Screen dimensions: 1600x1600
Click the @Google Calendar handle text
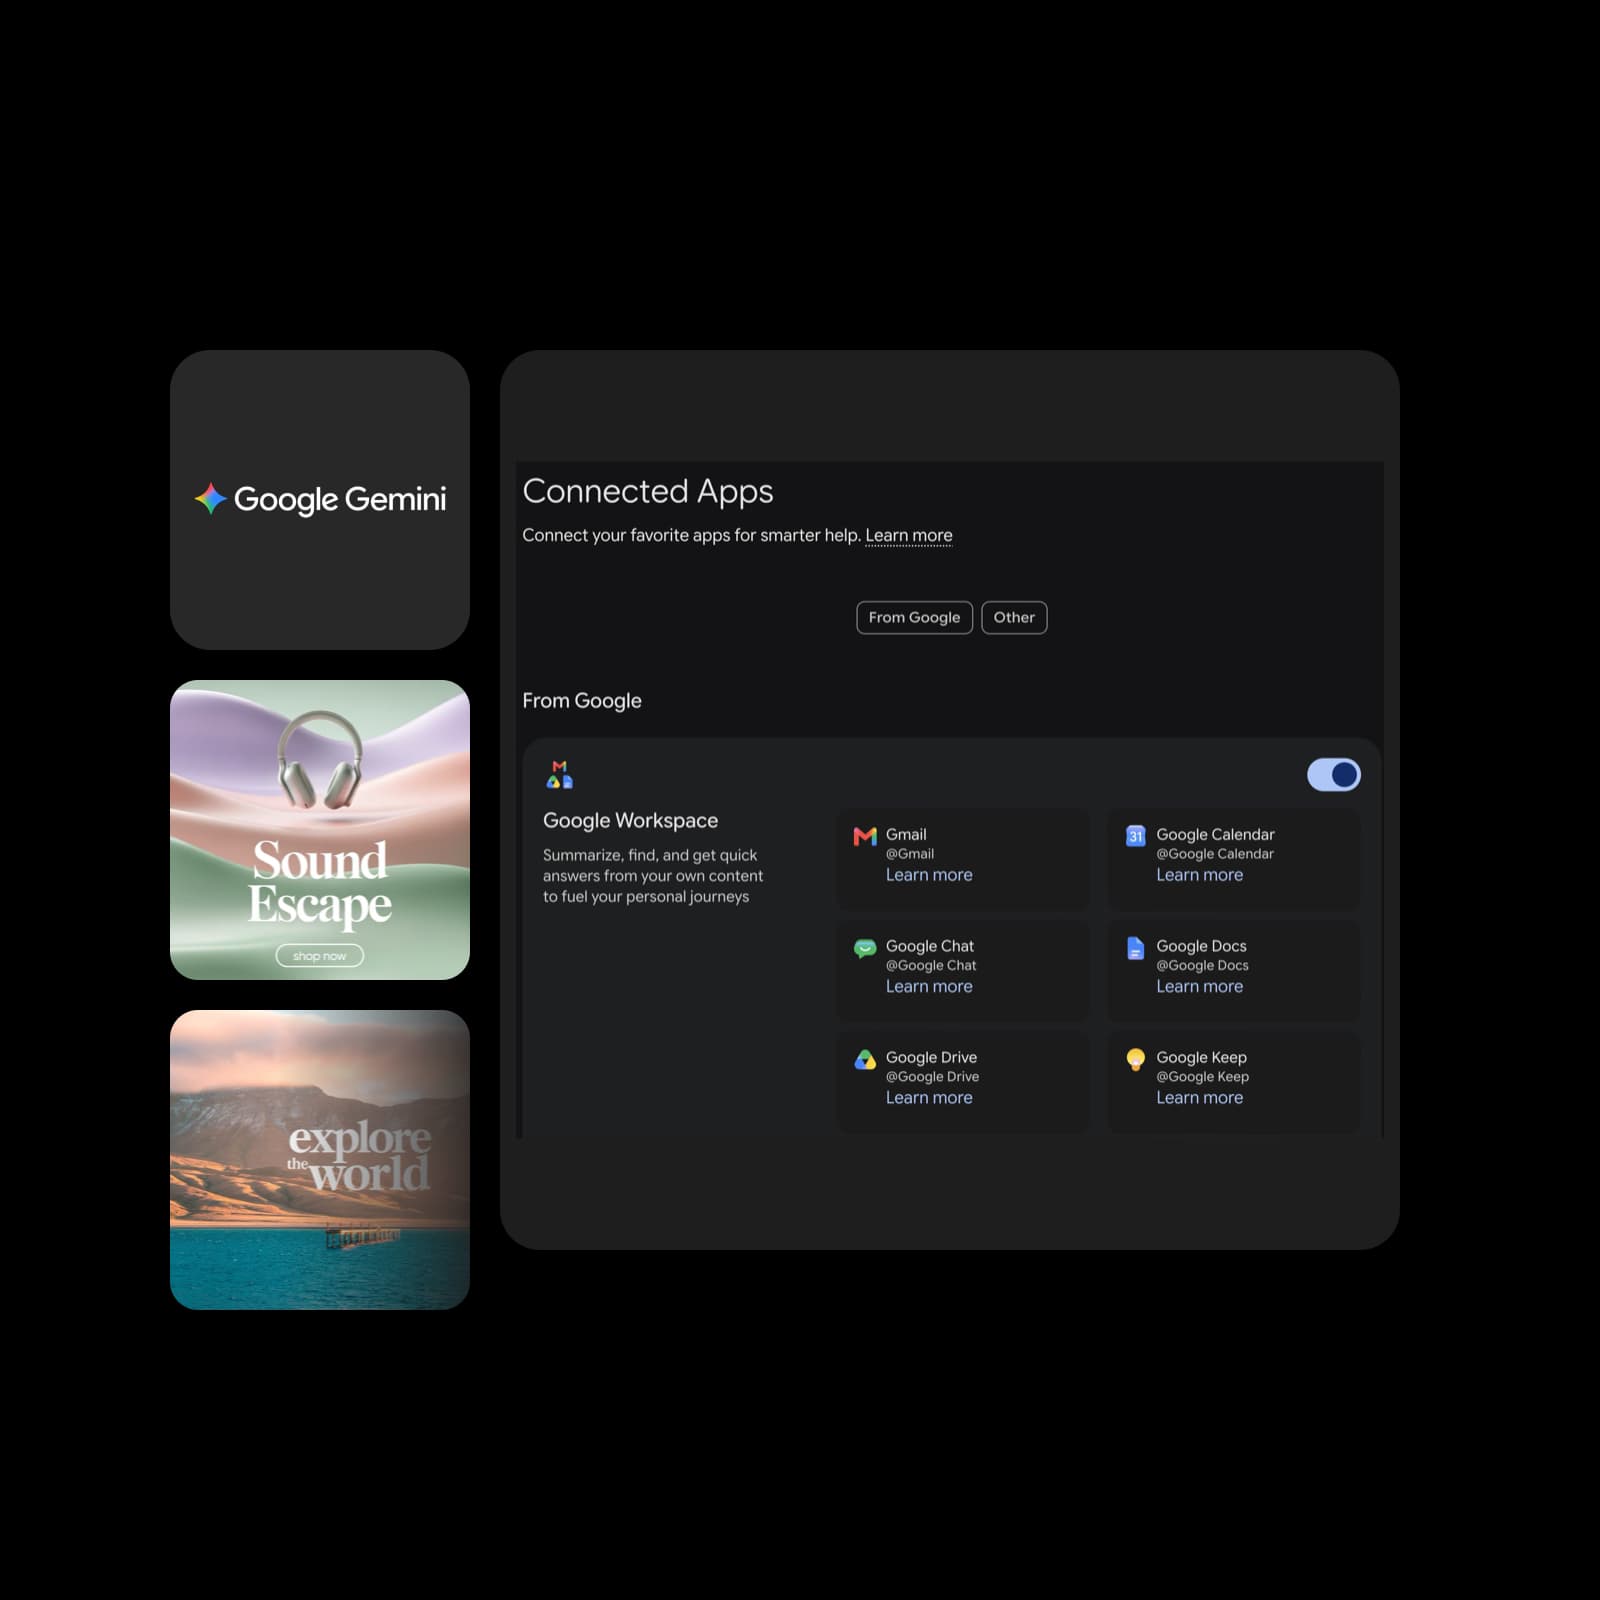[1215, 854]
